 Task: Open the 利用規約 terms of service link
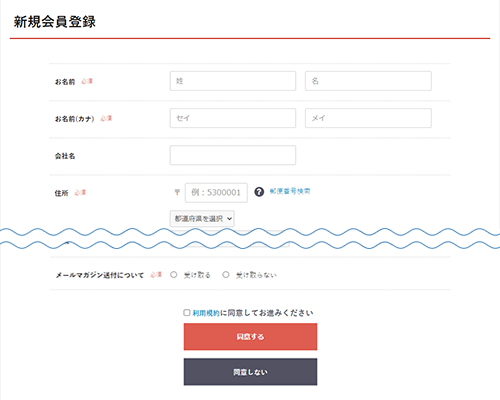click(206, 313)
